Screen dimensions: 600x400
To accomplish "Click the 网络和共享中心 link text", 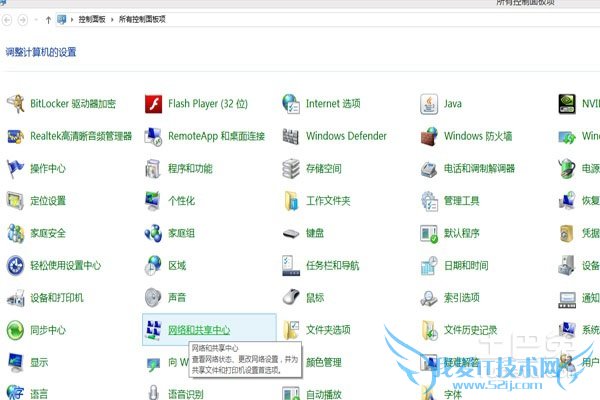I will 199,330.
